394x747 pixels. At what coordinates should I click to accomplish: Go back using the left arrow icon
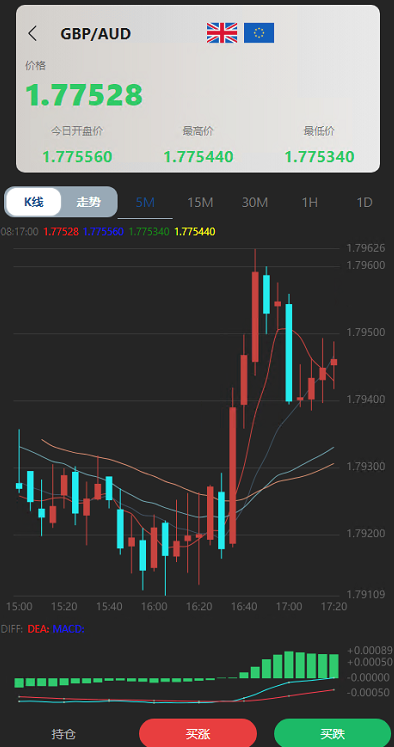click(x=32, y=34)
